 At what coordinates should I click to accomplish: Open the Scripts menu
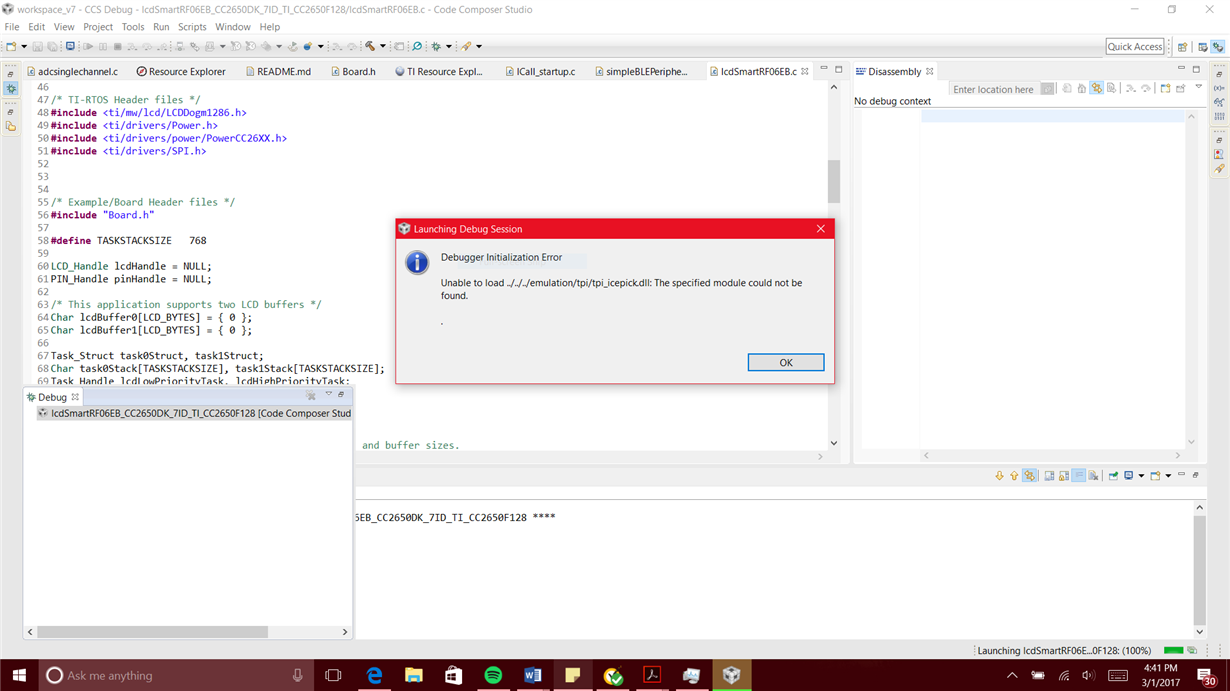tap(192, 27)
